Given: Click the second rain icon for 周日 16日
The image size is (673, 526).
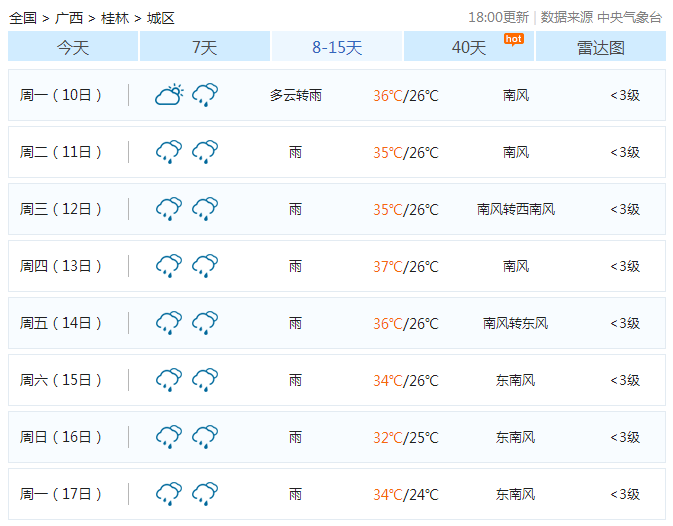Looking at the screenshot, I should [205, 437].
